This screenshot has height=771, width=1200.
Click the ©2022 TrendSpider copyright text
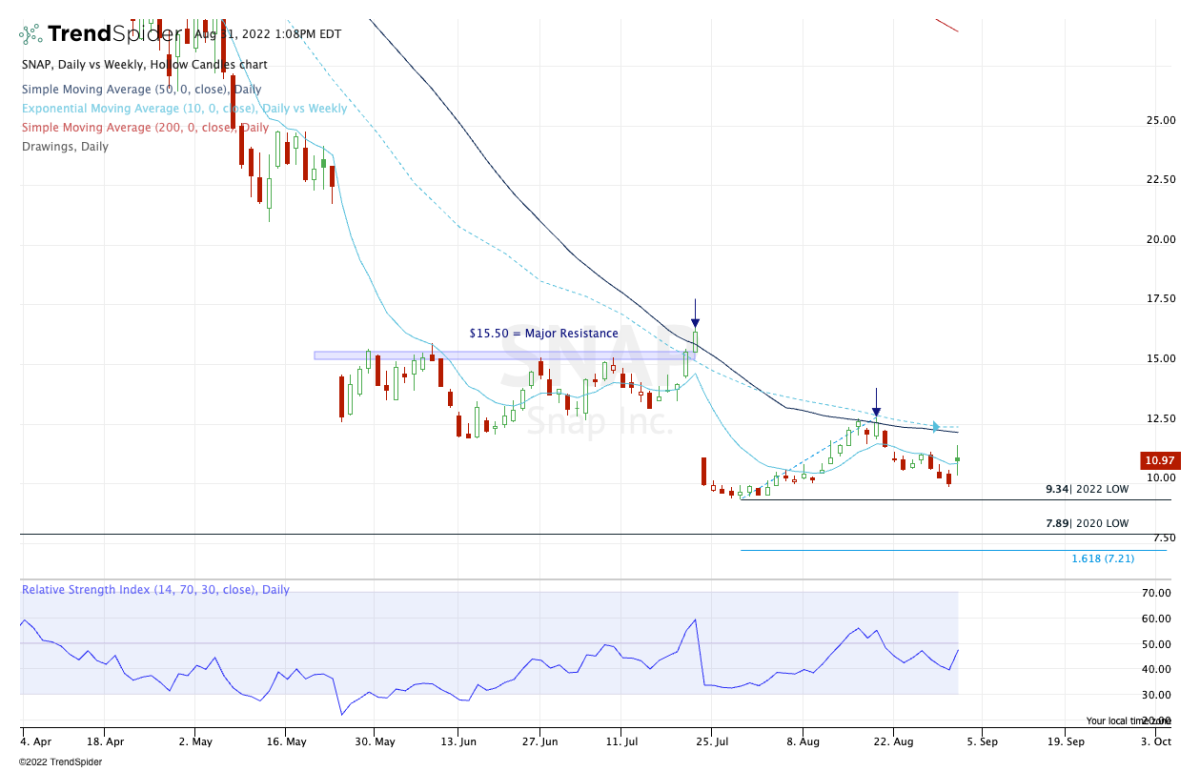(60, 762)
